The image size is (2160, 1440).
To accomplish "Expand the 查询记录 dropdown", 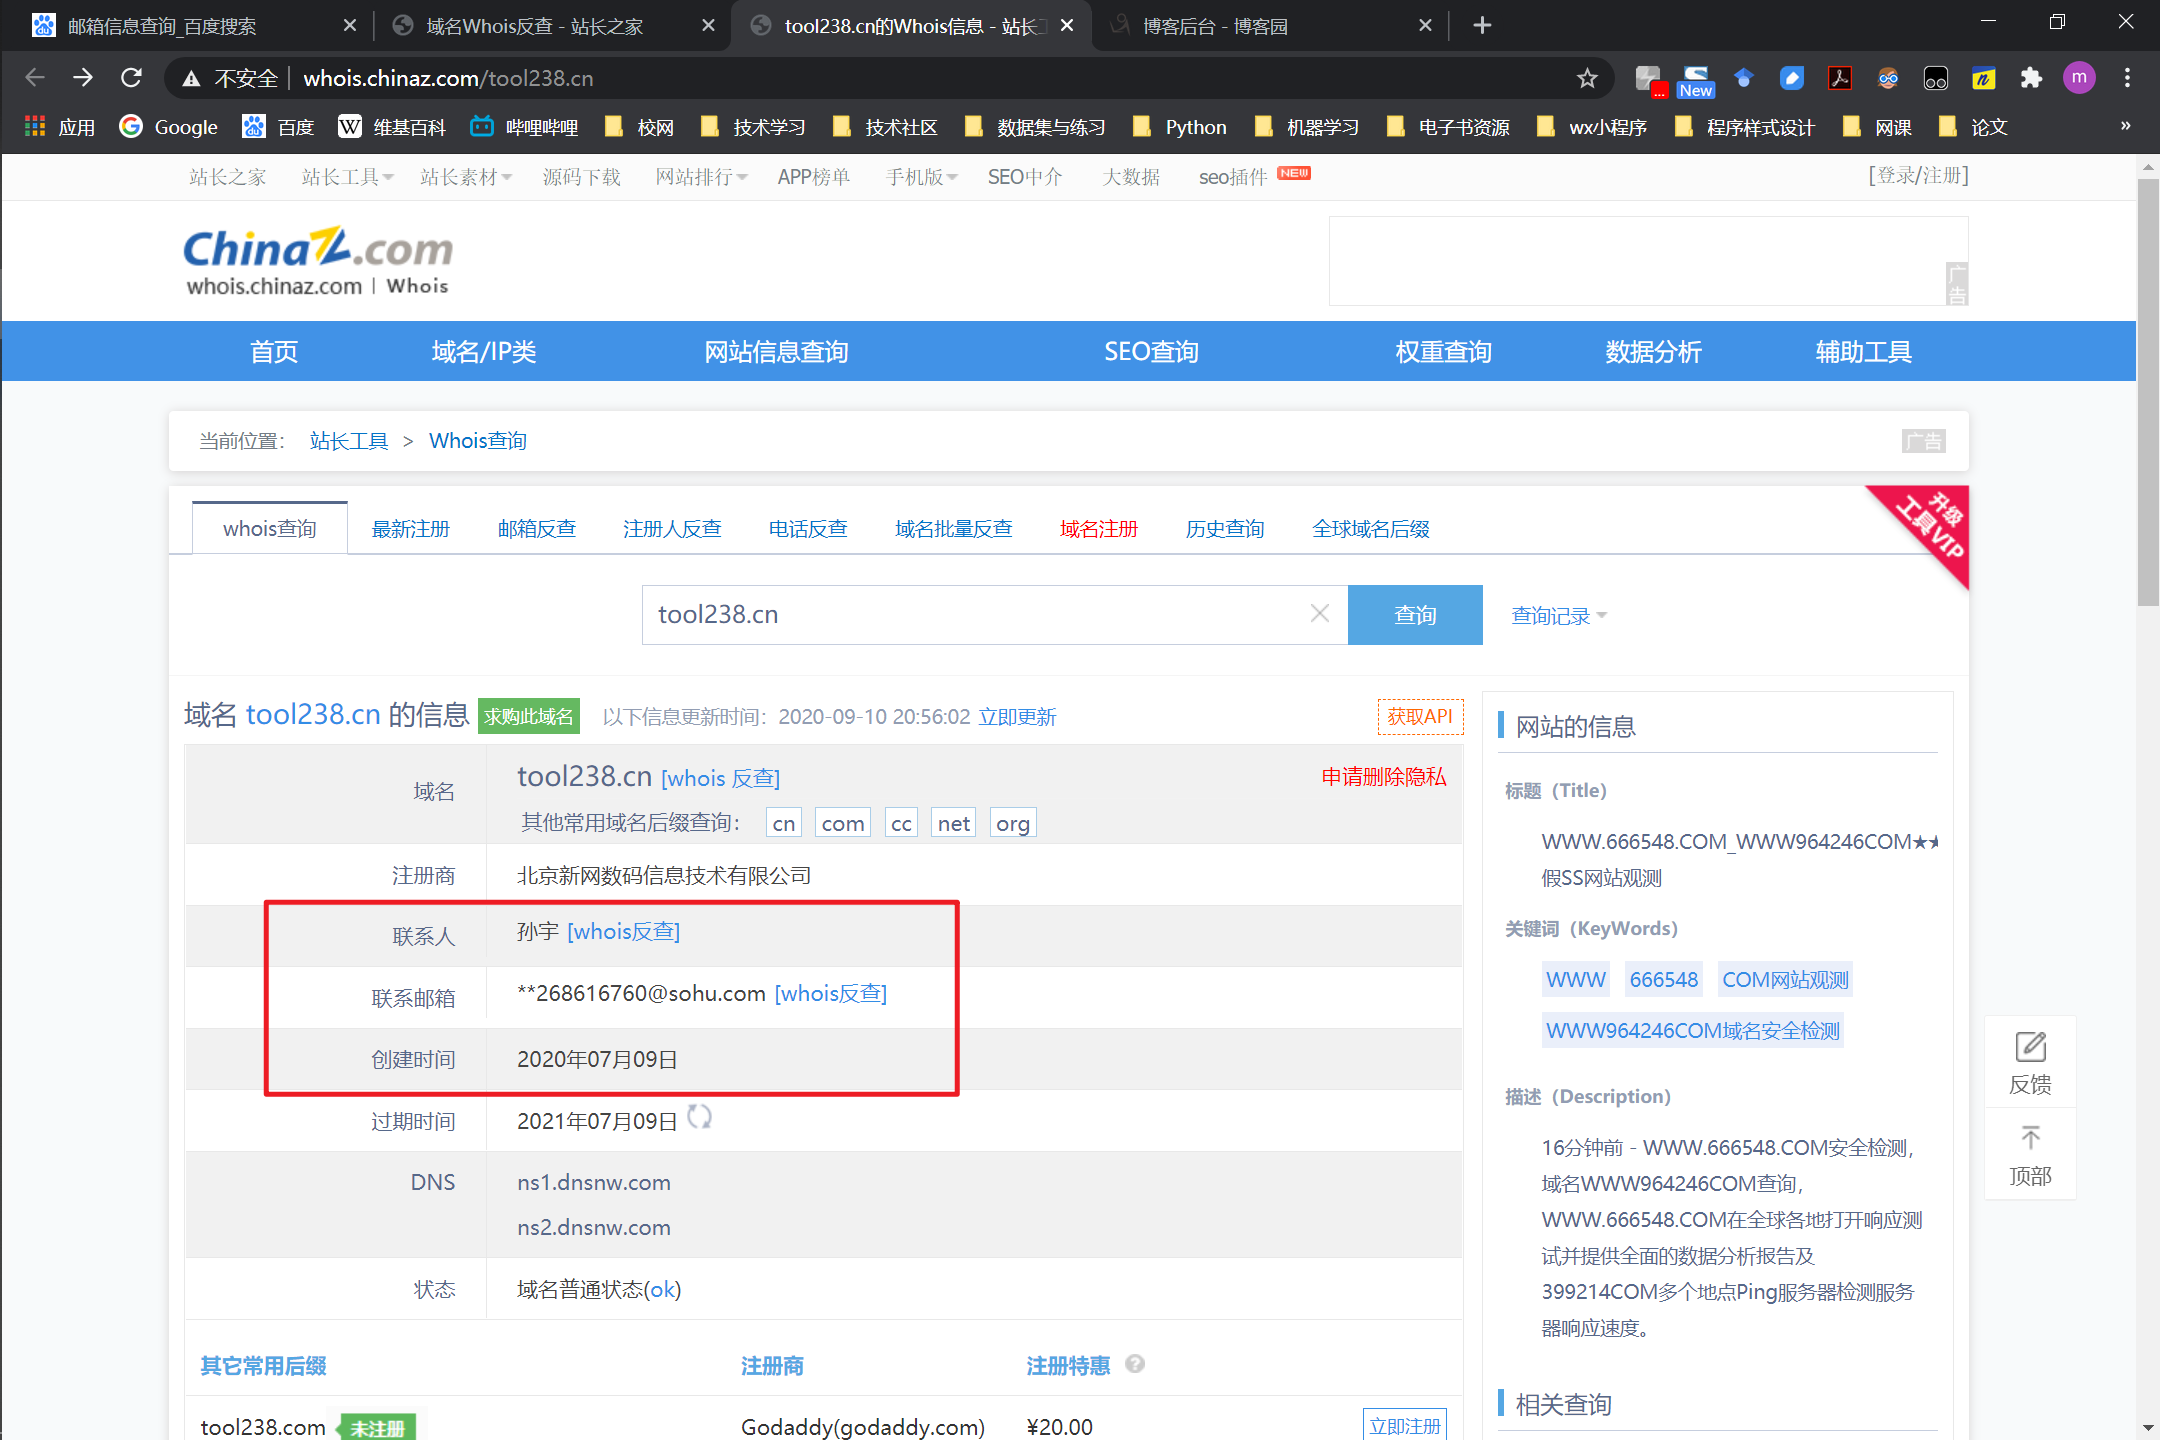I will 1558,616.
